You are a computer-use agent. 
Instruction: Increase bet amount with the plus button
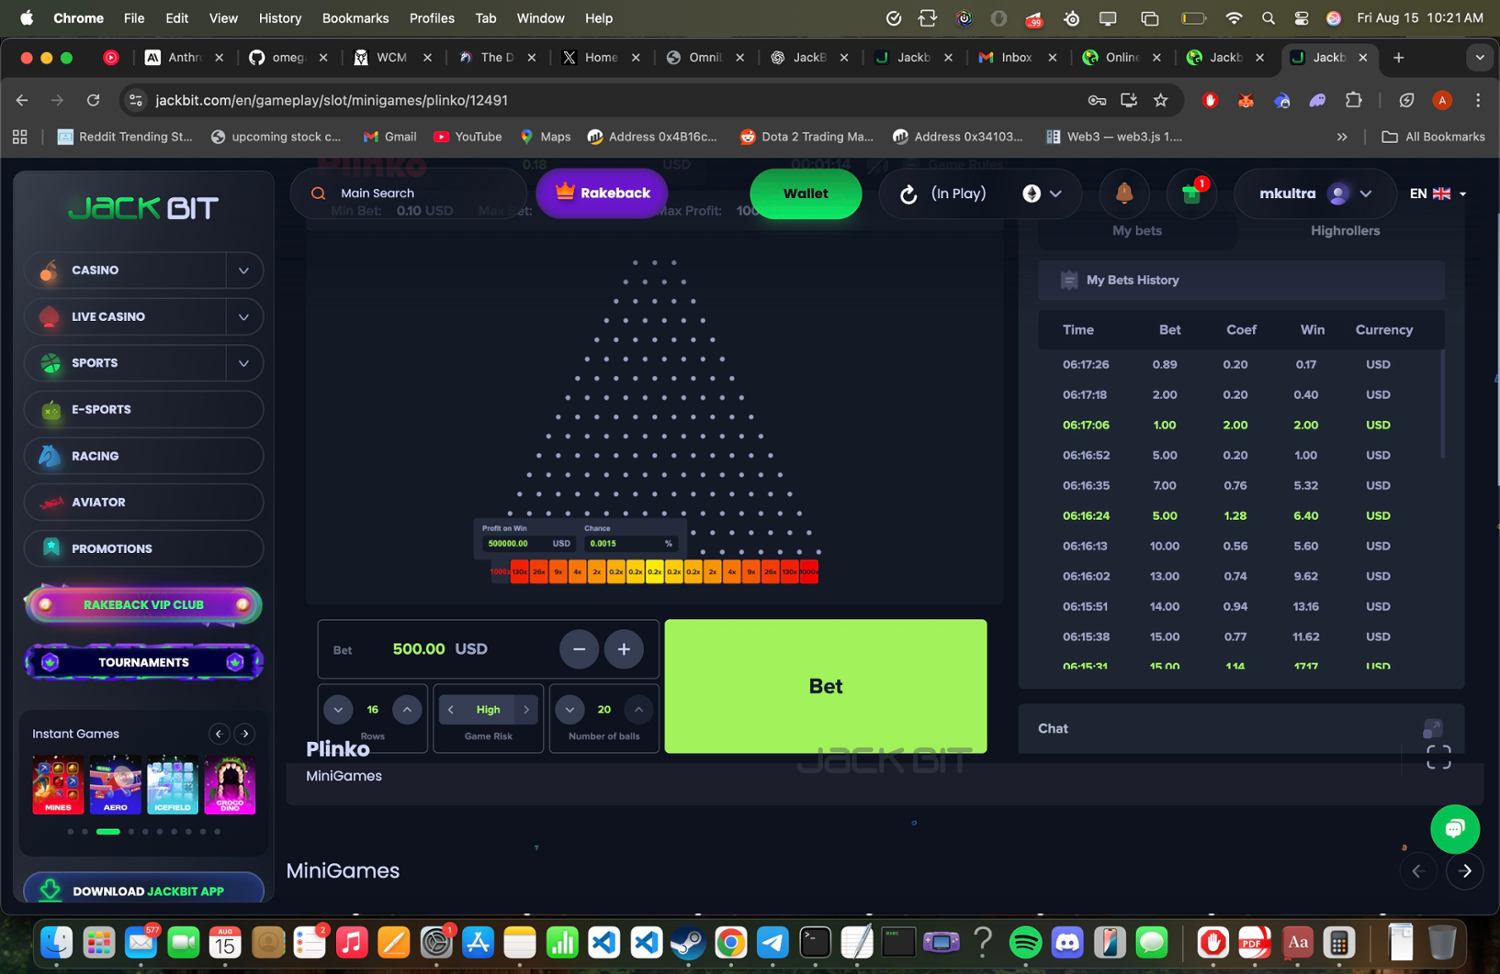[x=623, y=649]
